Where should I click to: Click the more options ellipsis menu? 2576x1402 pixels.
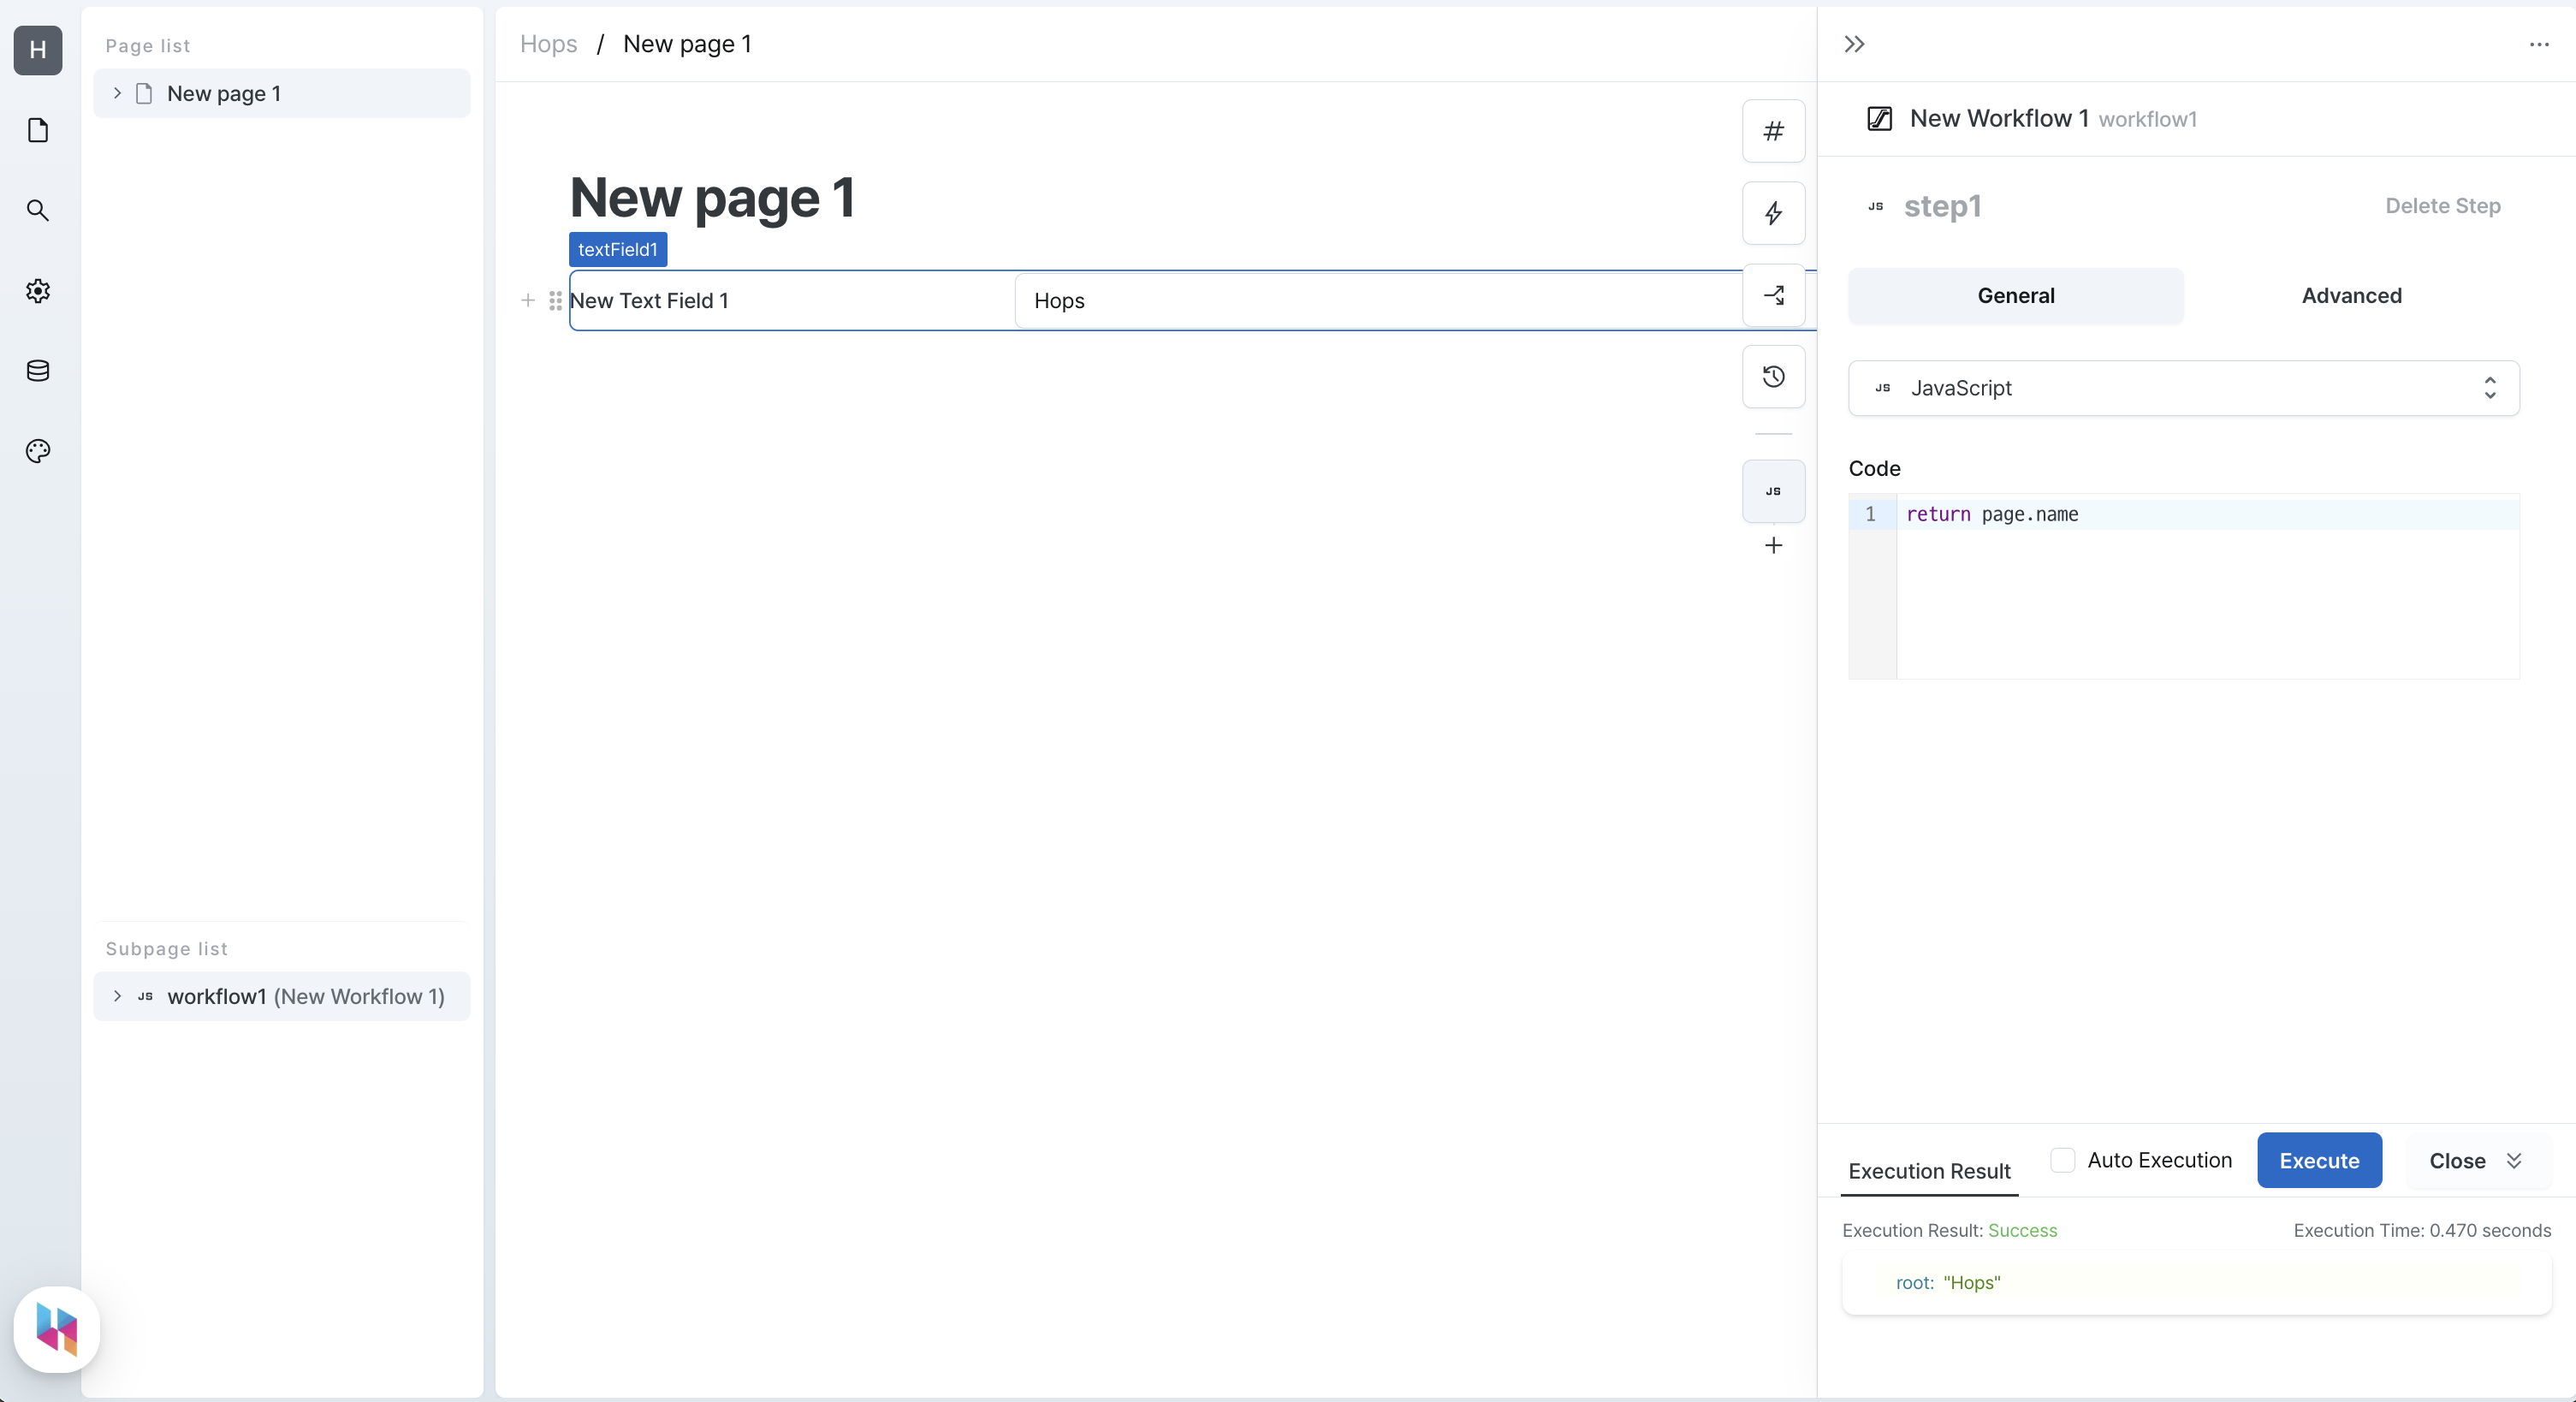click(x=2540, y=45)
